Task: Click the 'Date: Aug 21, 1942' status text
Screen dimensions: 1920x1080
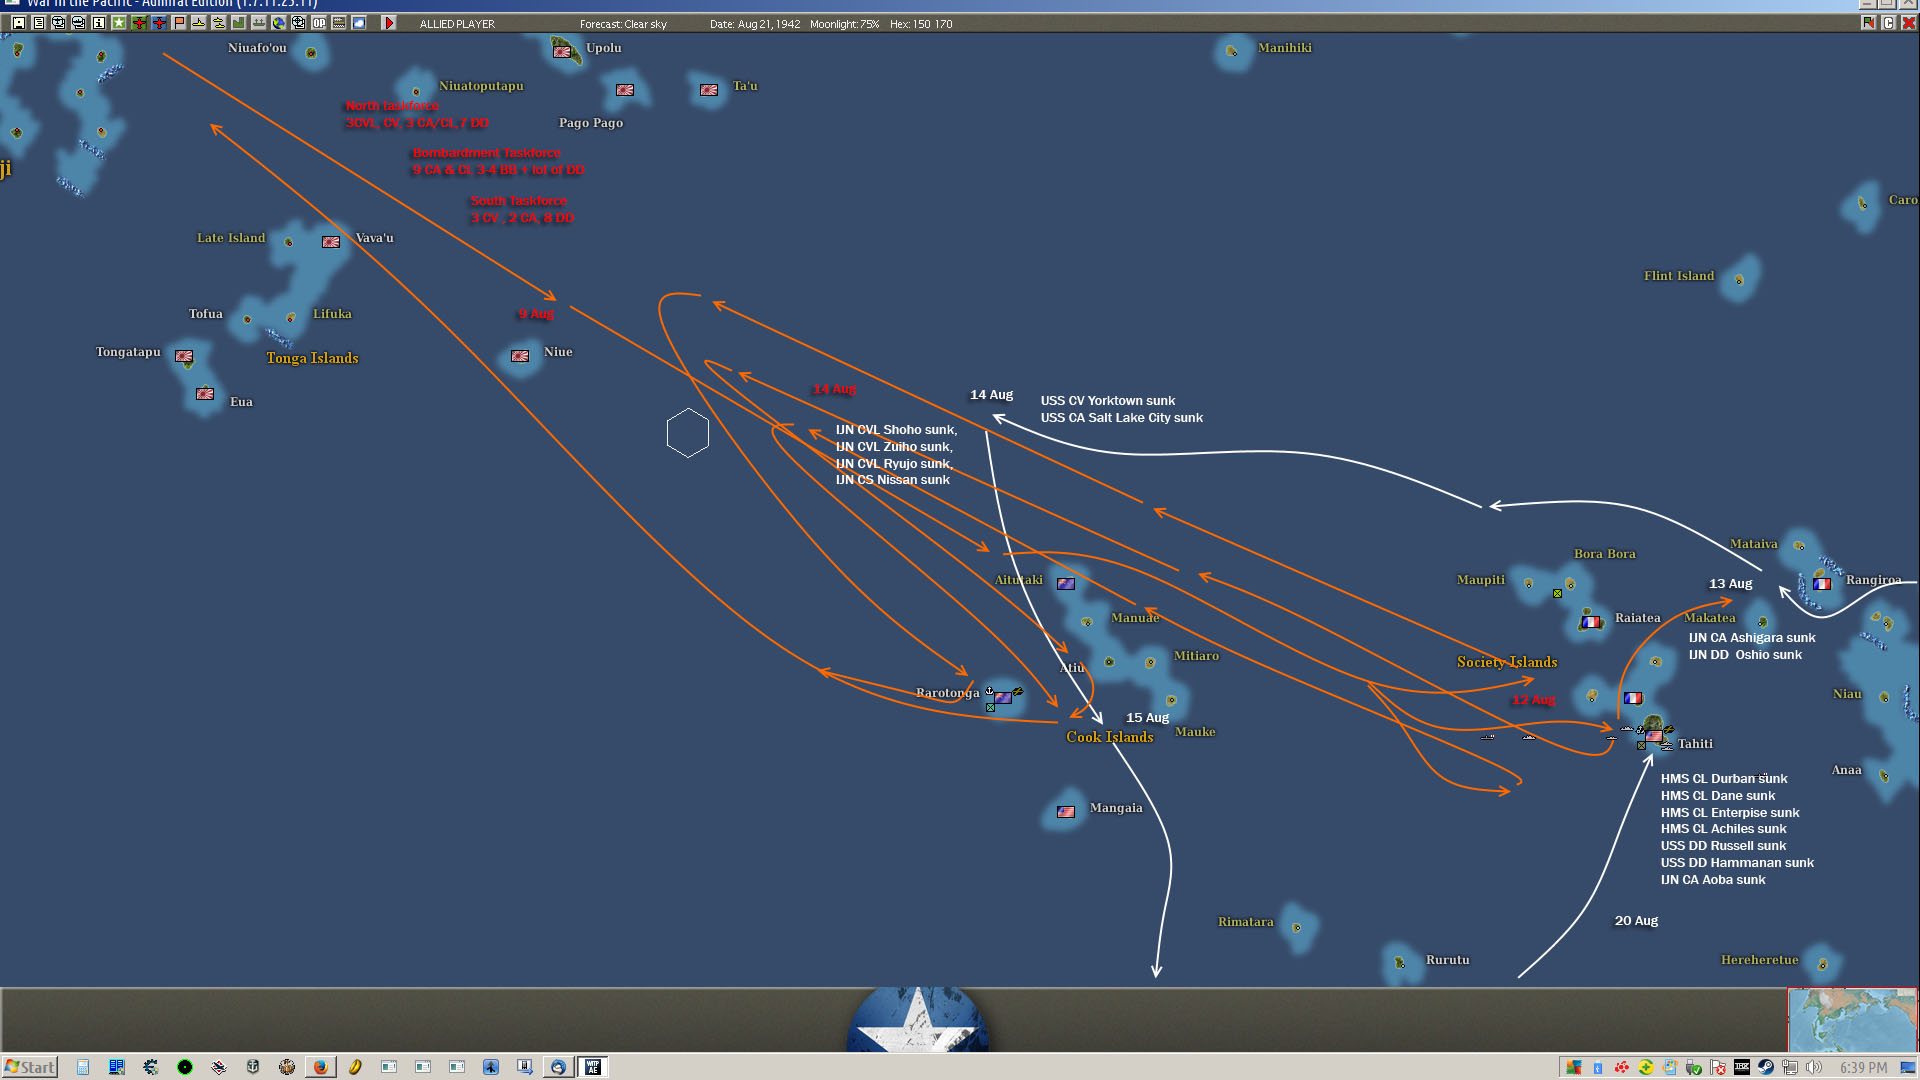Action: point(755,24)
